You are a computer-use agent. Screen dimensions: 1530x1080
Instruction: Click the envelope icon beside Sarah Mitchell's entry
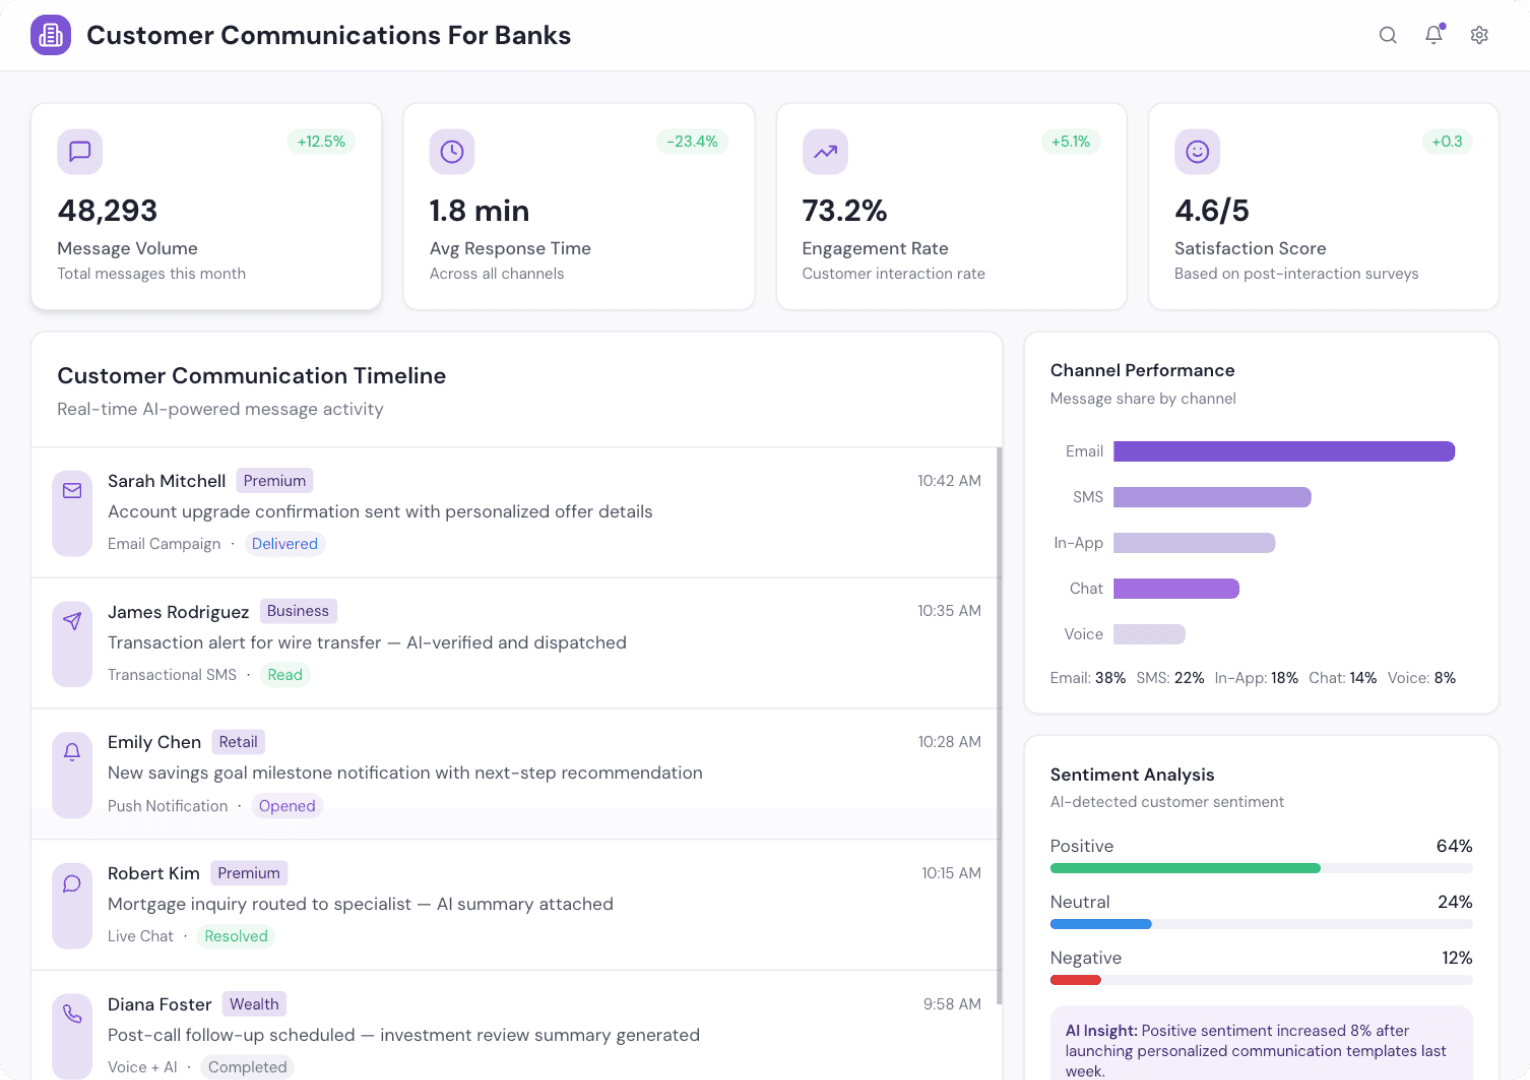72,491
